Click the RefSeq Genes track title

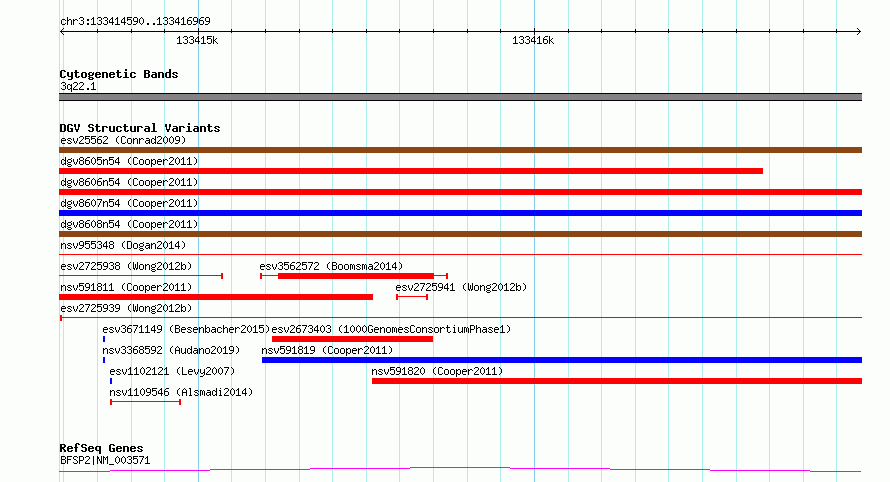(x=101, y=448)
